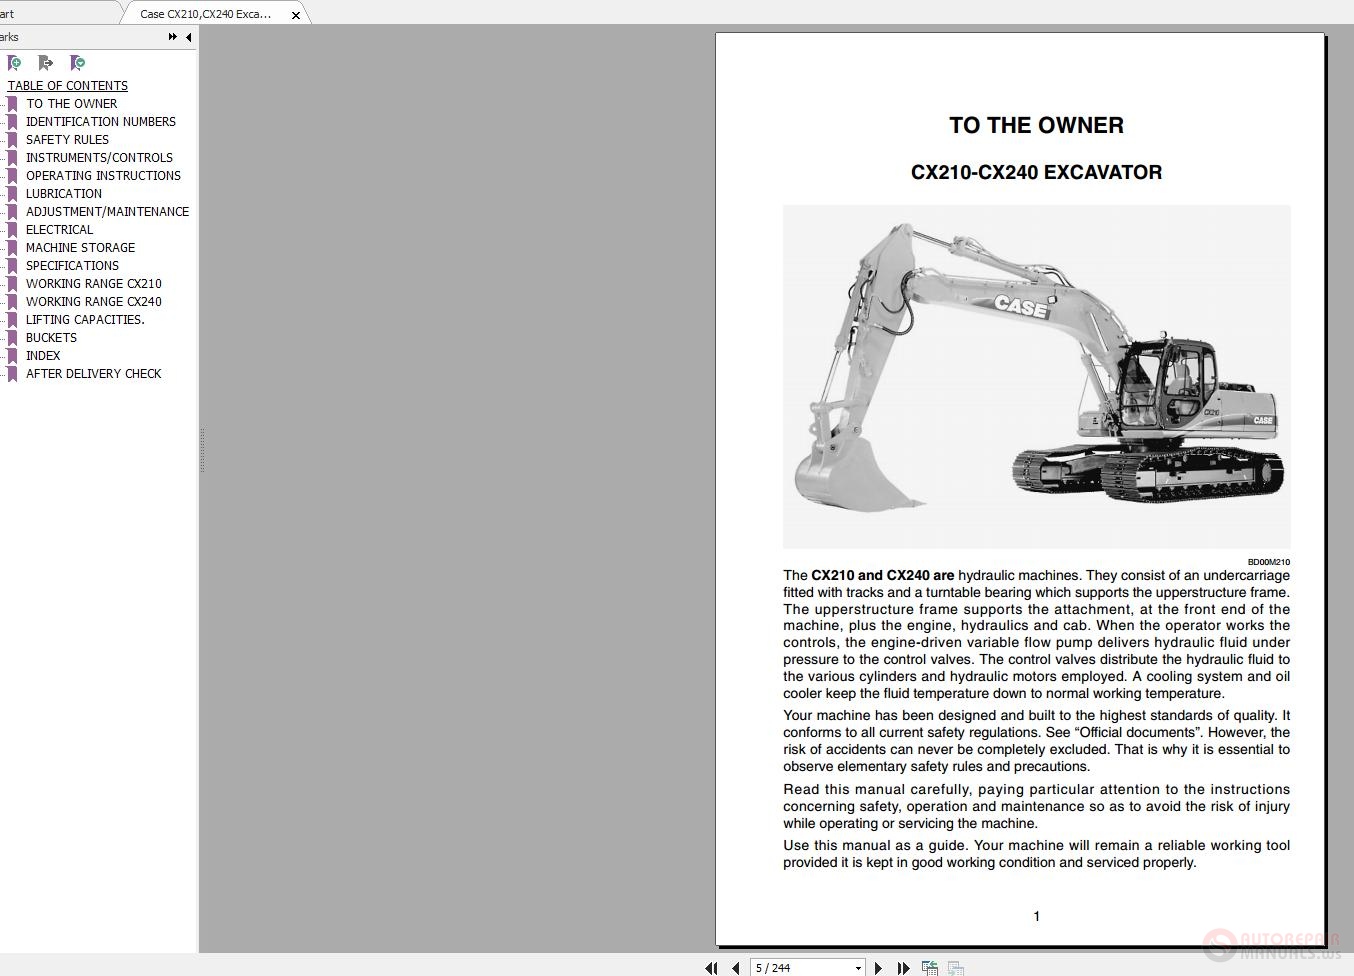This screenshot has width=1354, height=976.
Task: Go to the next page
Action: 878,968
